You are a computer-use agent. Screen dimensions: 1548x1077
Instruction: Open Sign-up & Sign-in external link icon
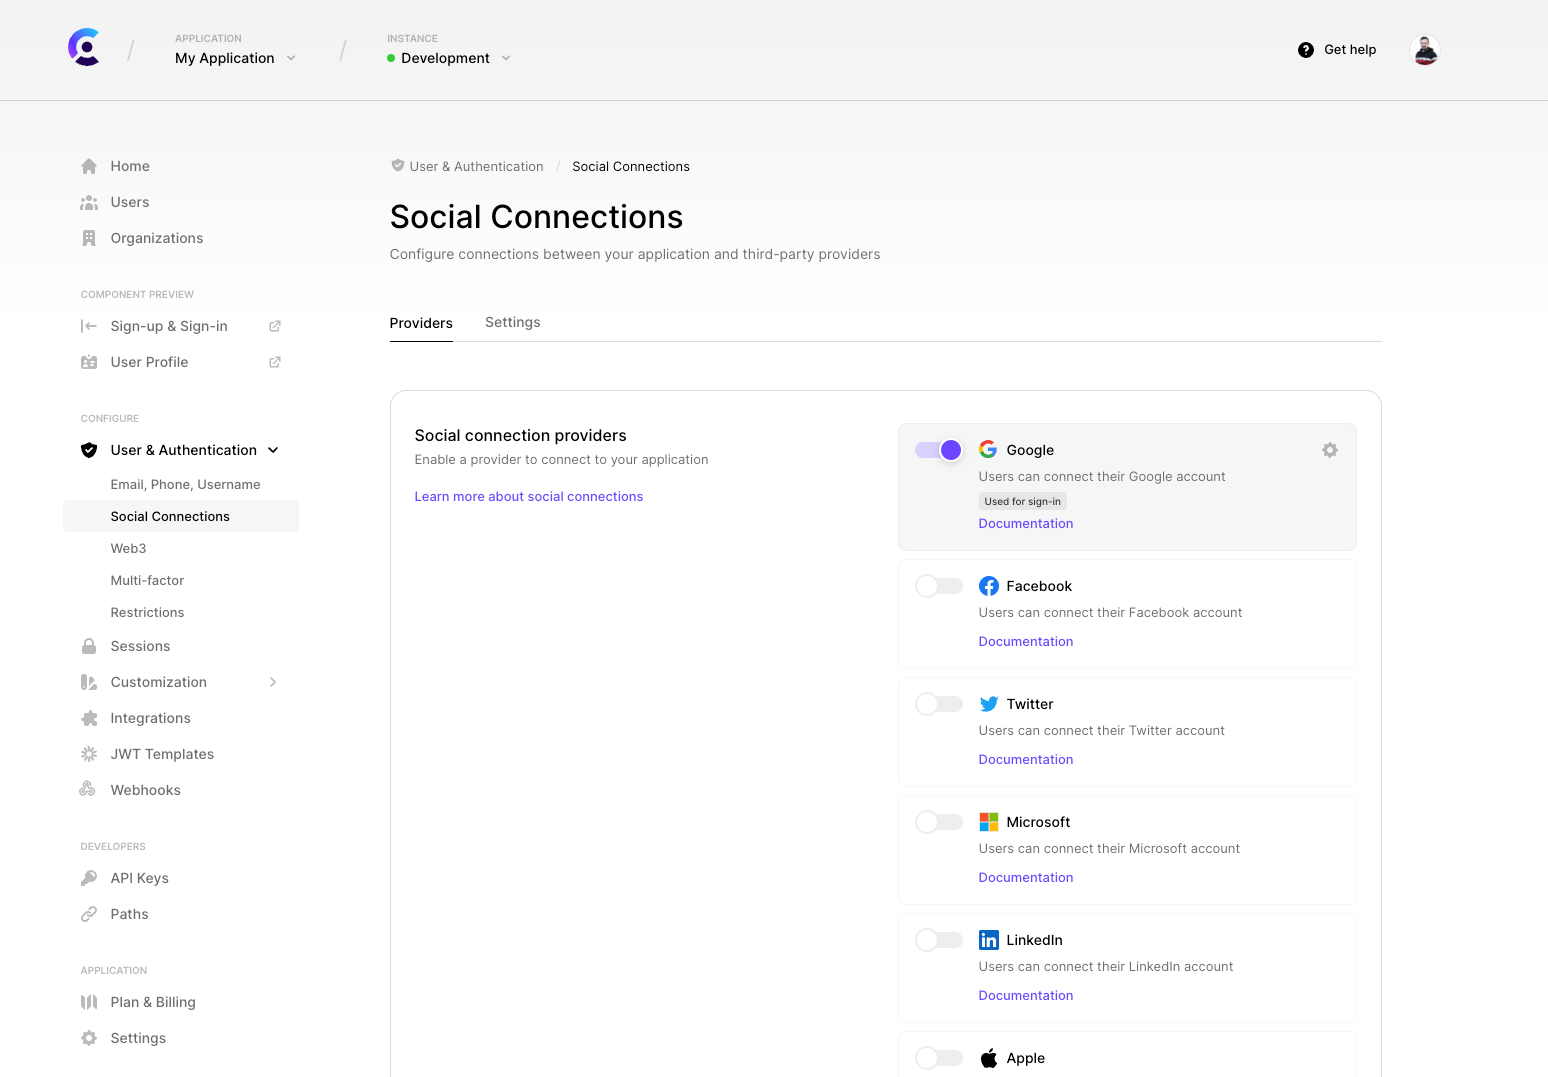point(275,326)
